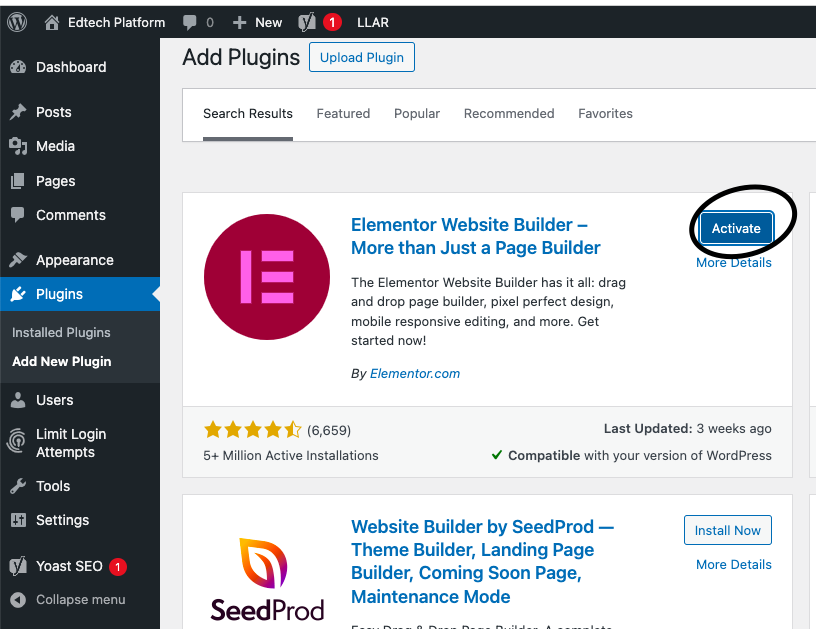Open More Details for Elementor
Viewport: 816px width, 629px height.
click(734, 263)
